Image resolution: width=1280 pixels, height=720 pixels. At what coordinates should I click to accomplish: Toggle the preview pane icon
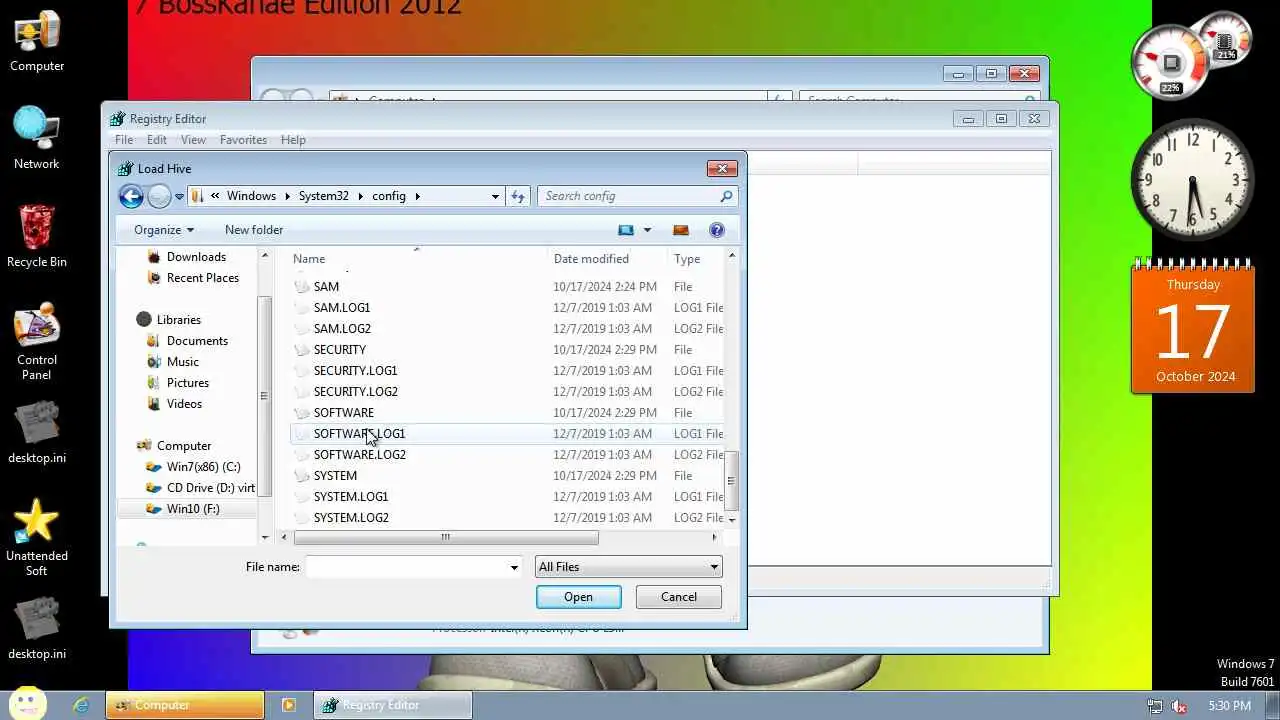681,230
